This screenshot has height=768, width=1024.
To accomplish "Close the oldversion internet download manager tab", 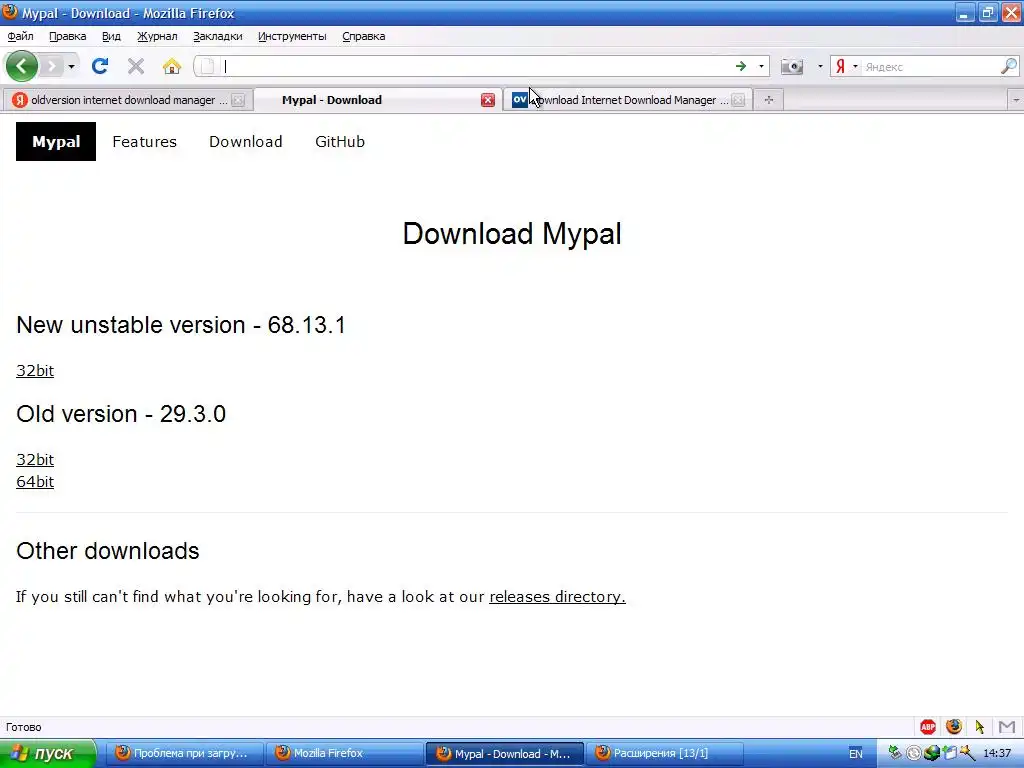I will tap(238, 100).
